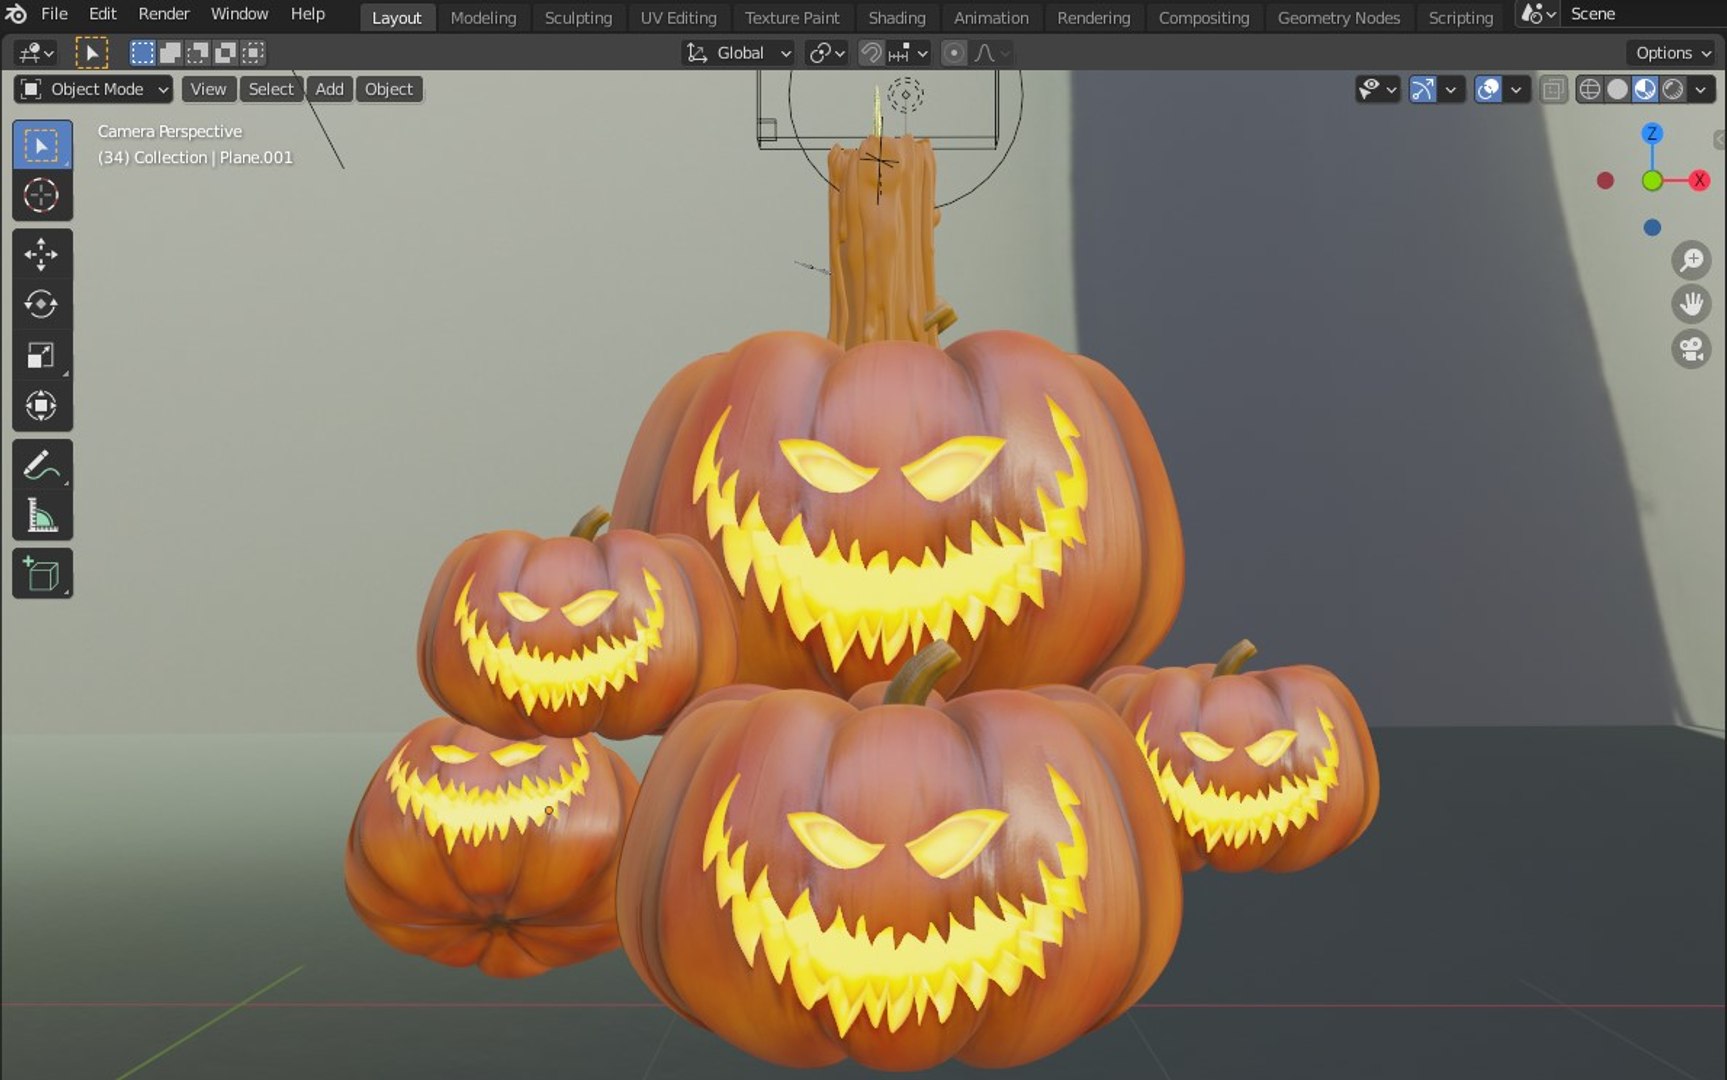Switch to the Sculpting workspace tab
The width and height of the screenshot is (1727, 1080).
pos(578,17)
